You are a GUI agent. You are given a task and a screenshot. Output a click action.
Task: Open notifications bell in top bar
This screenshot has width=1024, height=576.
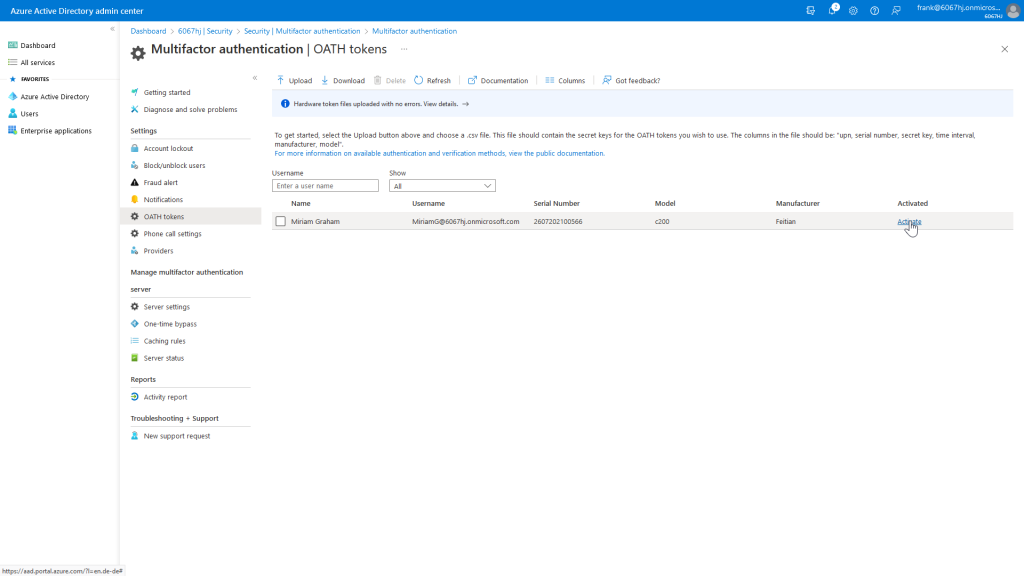[832, 10]
